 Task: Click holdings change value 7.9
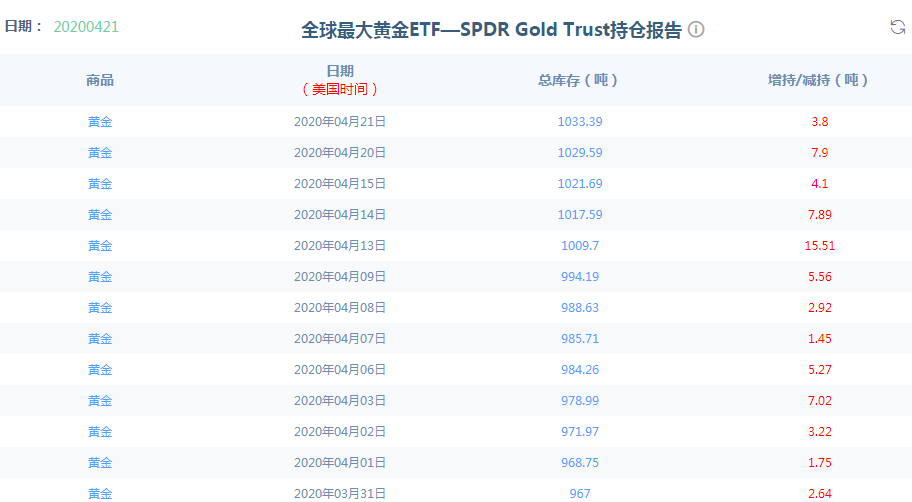point(820,152)
